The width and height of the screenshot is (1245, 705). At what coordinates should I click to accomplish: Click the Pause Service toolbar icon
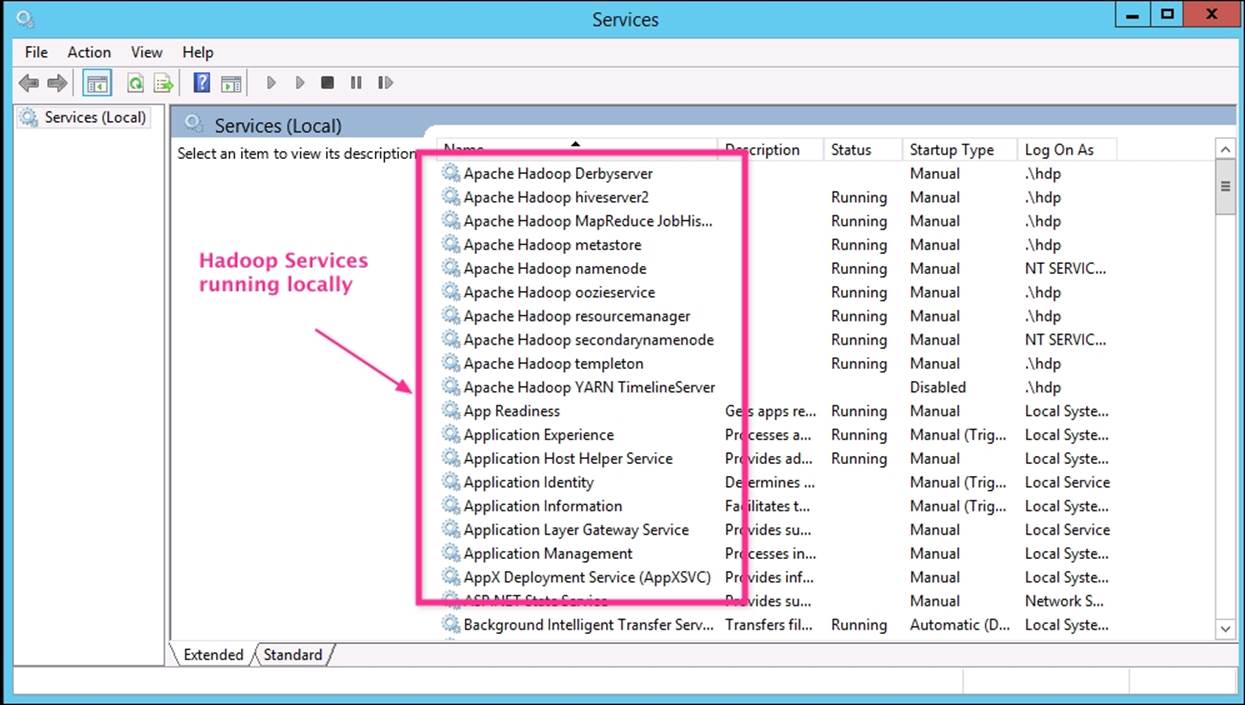356,83
